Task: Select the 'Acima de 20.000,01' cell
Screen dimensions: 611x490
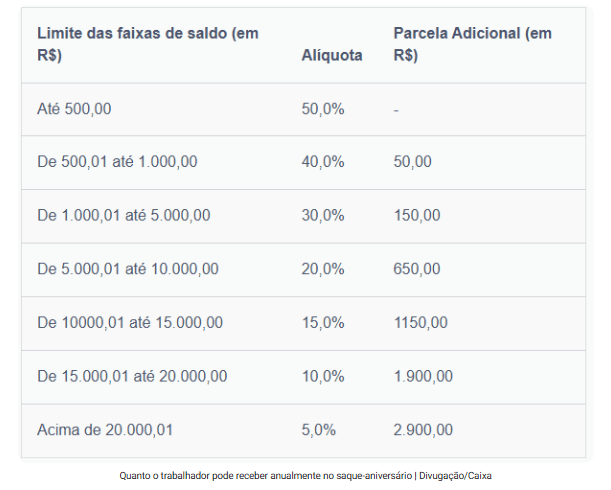Action: click(x=105, y=430)
